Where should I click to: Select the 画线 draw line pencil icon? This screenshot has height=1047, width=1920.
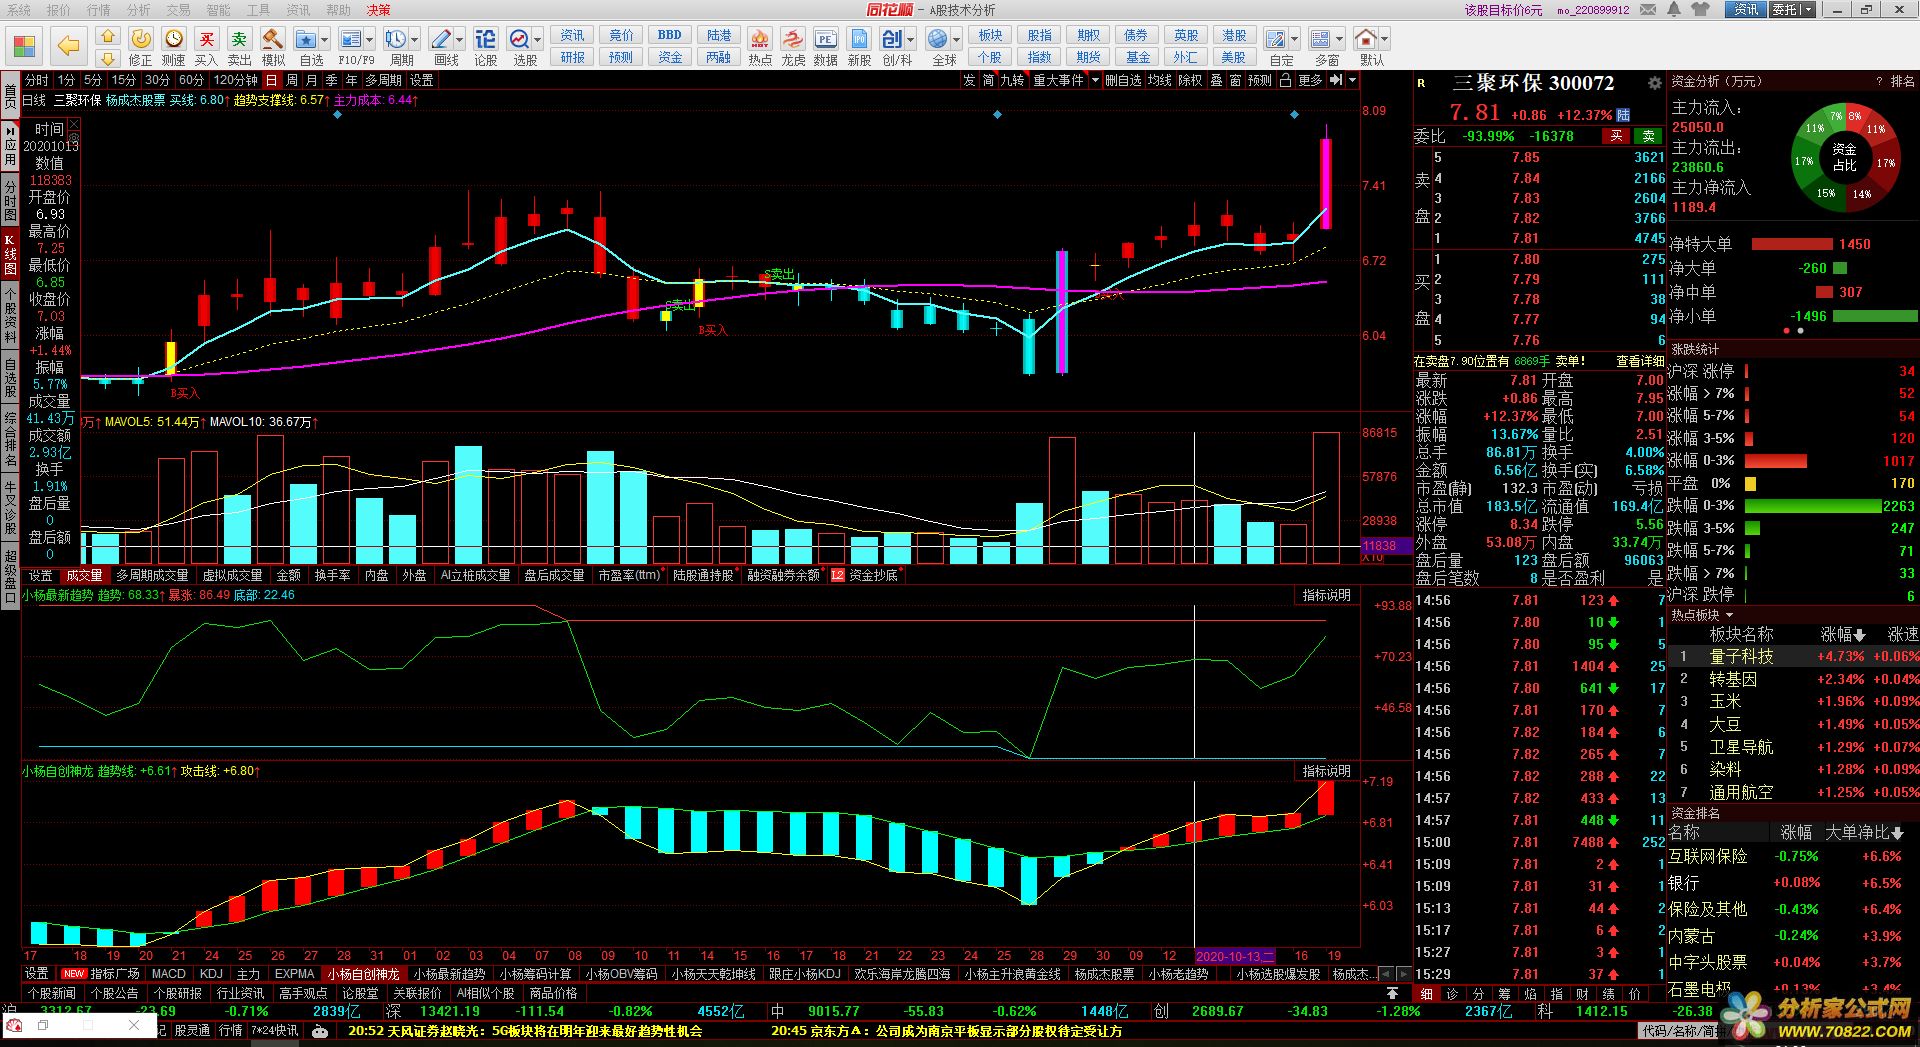coord(441,39)
